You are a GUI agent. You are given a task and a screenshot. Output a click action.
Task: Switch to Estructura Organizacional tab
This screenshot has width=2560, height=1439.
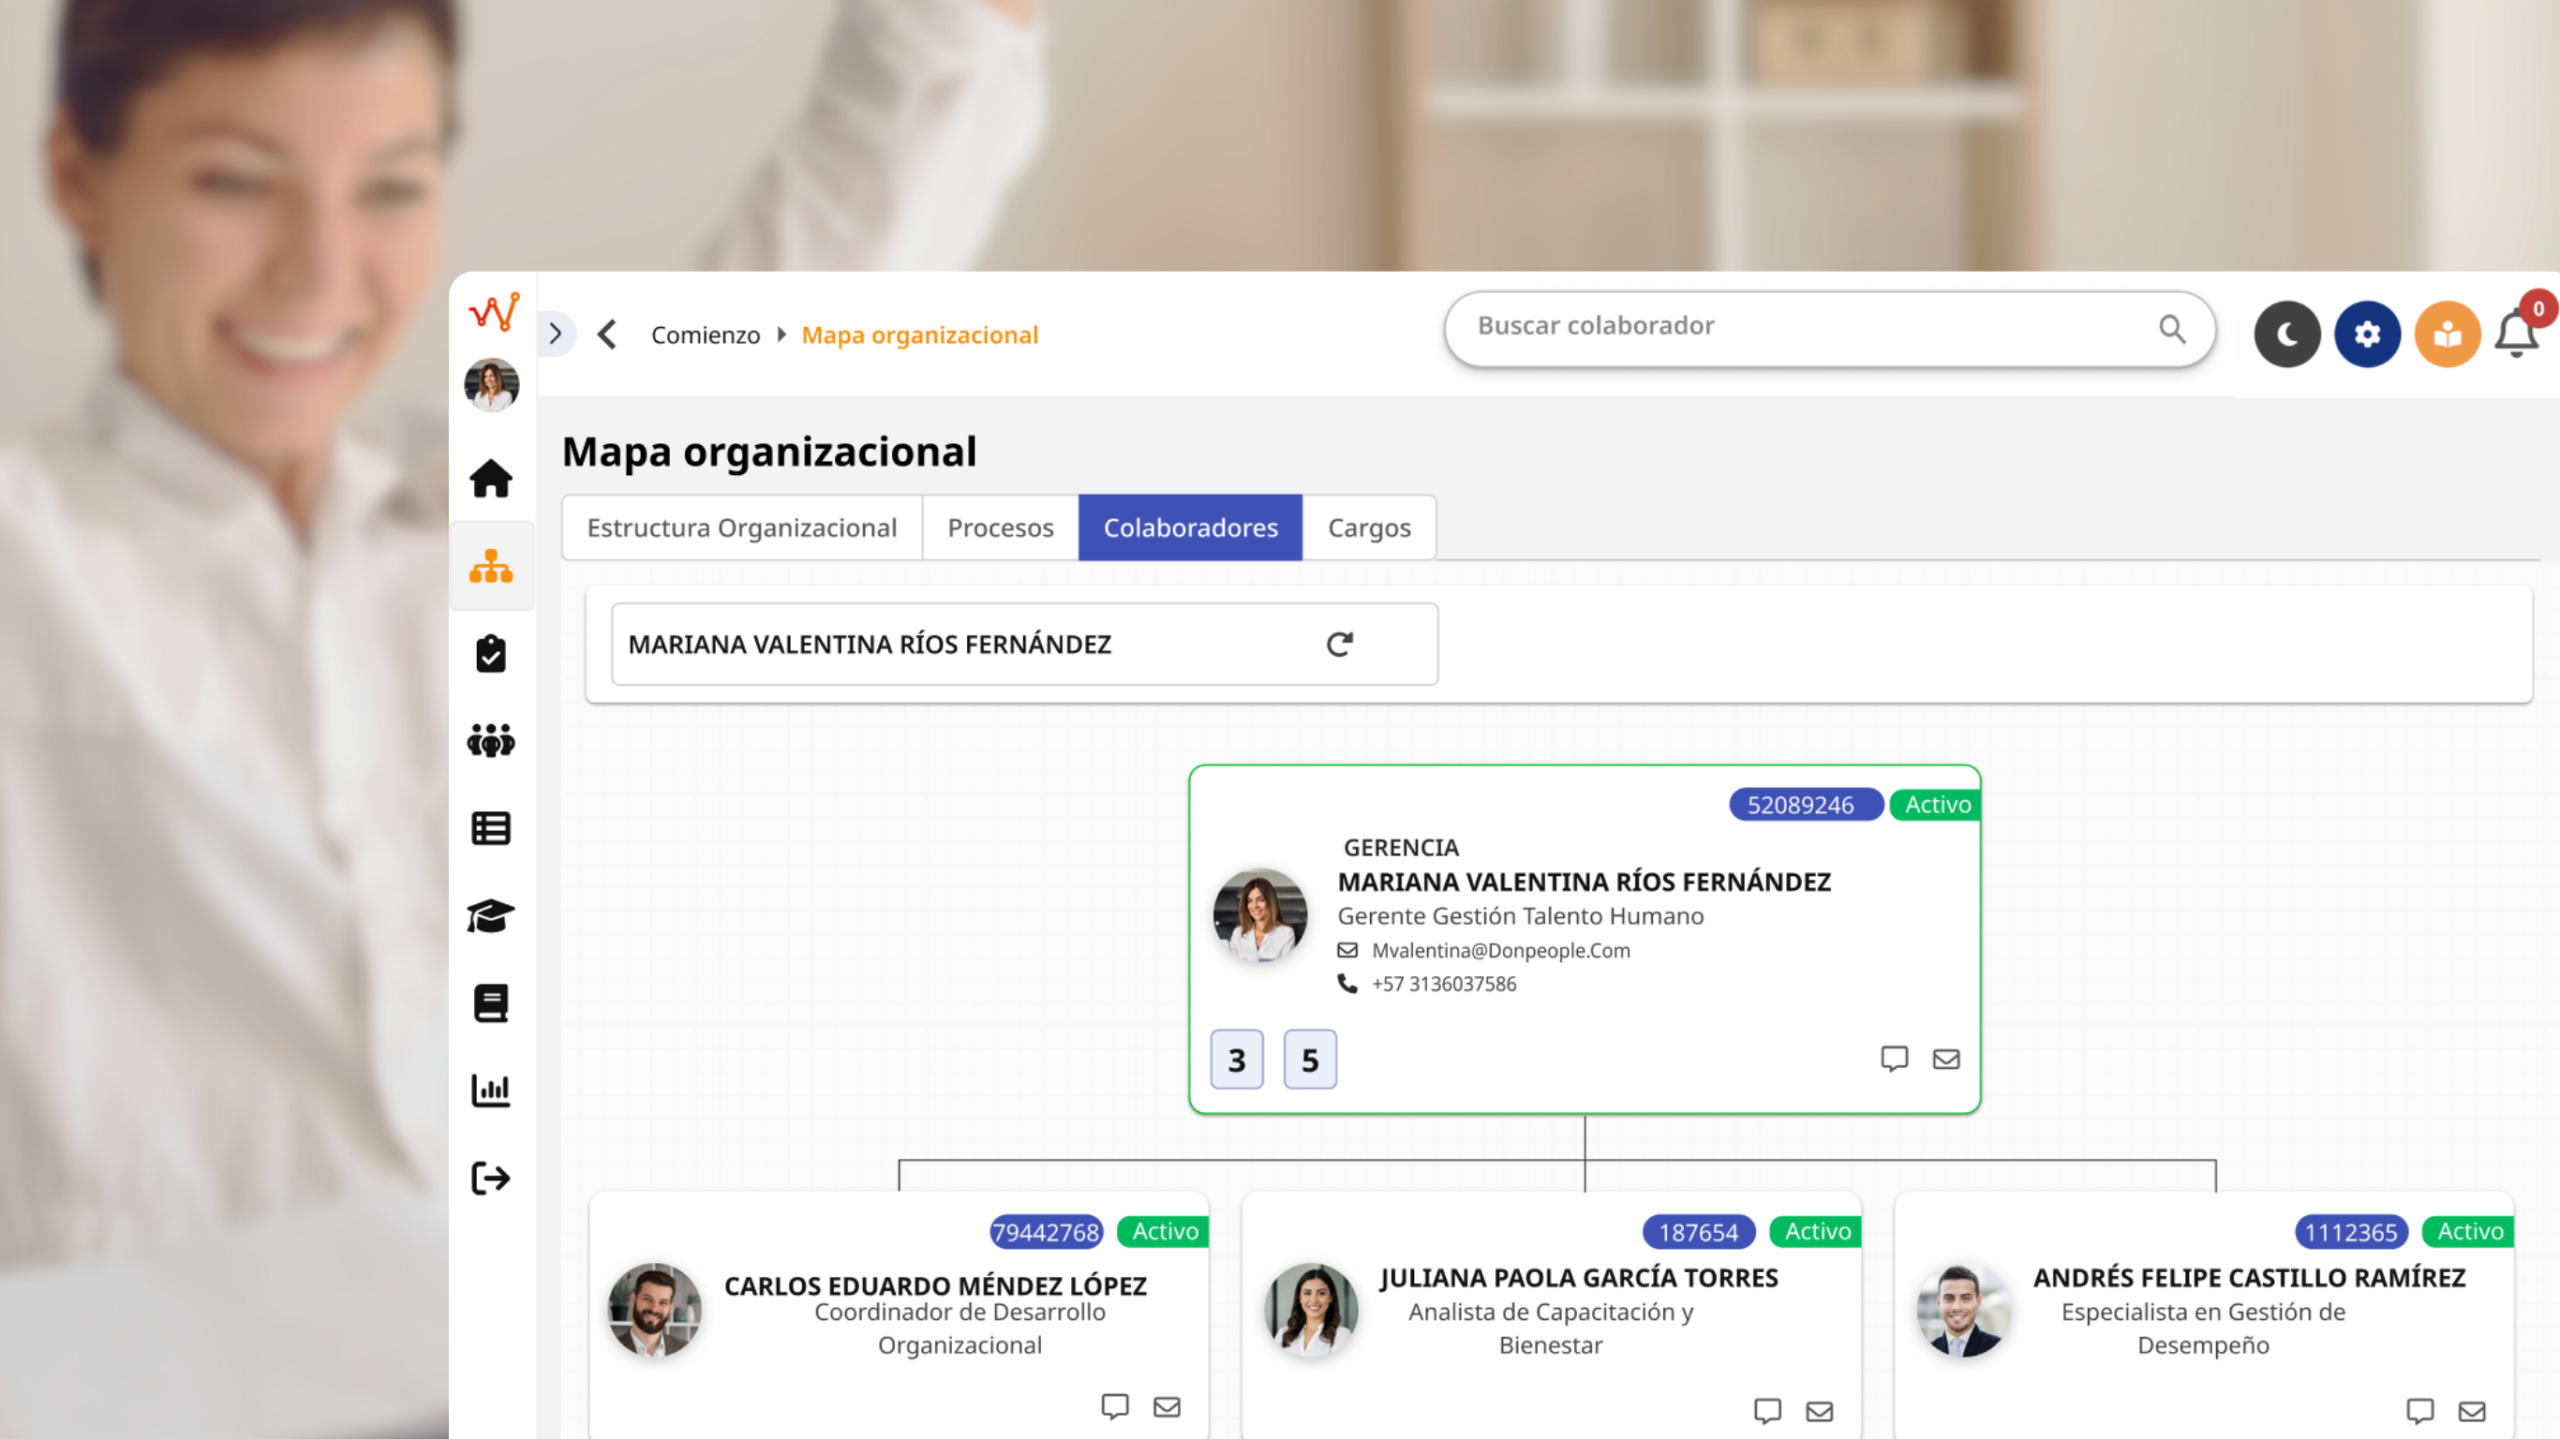(741, 527)
